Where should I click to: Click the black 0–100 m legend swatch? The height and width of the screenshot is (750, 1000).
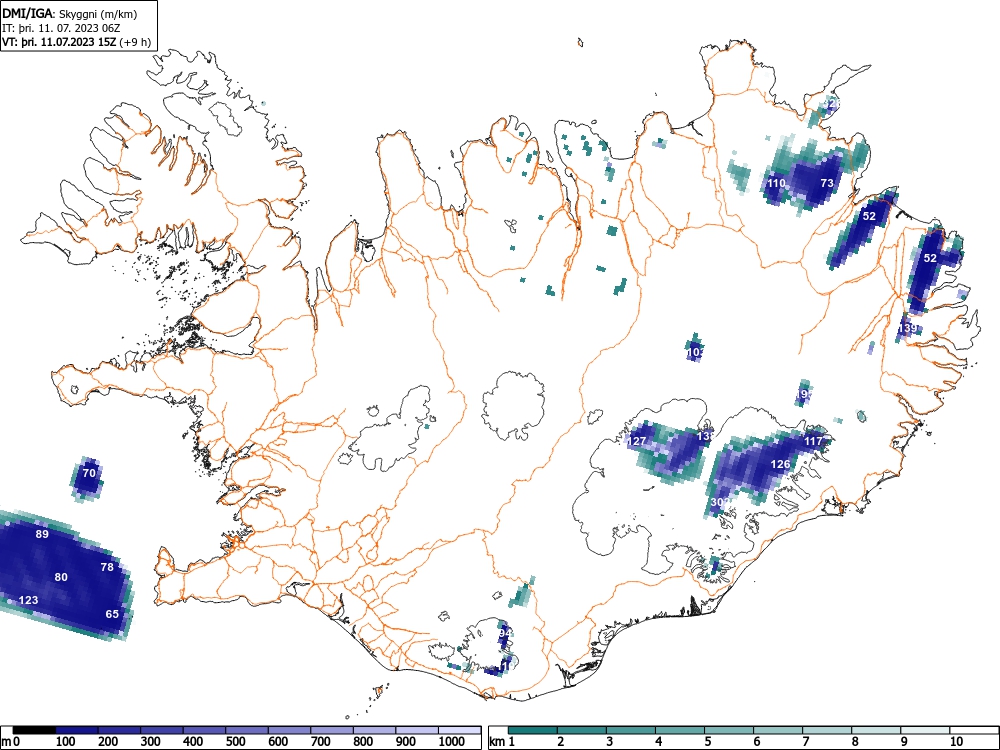point(34,730)
